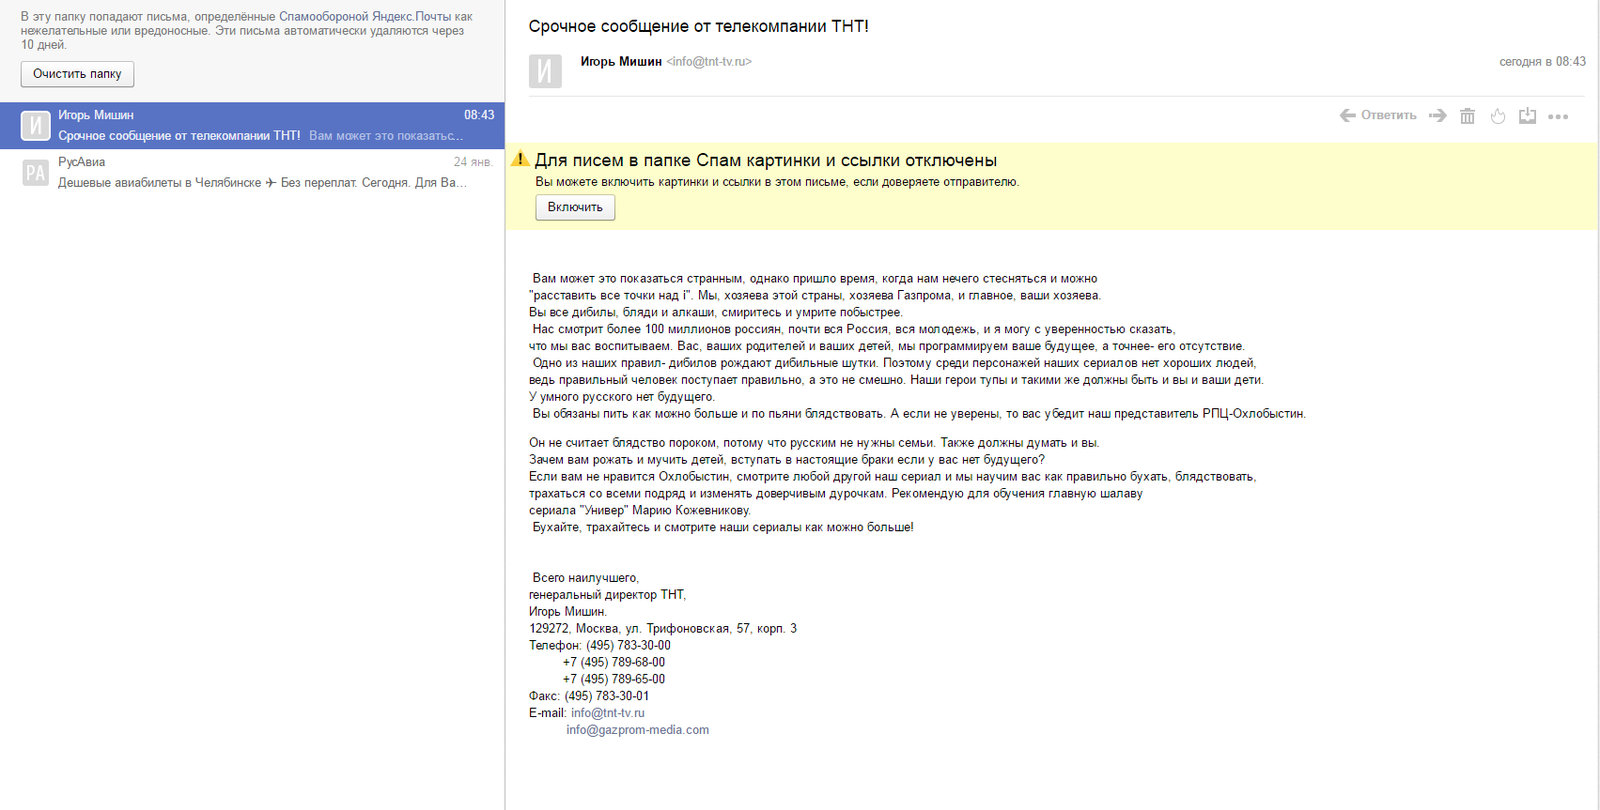Click the forward arrow icon

coord(1438,116)
